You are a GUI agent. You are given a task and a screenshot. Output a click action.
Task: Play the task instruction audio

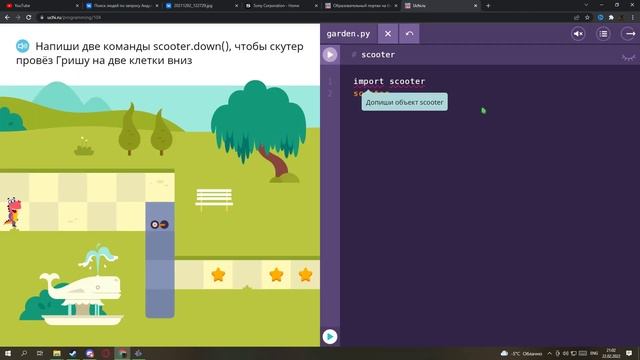coord(22,46)
